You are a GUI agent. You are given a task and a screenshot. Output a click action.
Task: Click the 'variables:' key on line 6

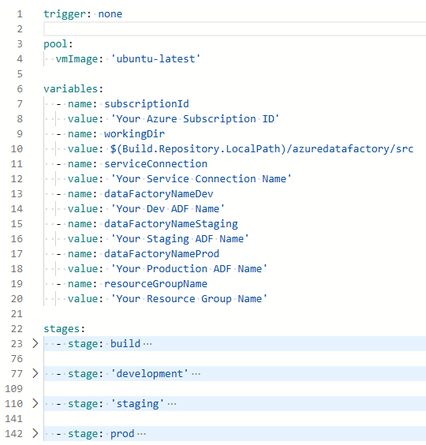[x=73, y=89]
